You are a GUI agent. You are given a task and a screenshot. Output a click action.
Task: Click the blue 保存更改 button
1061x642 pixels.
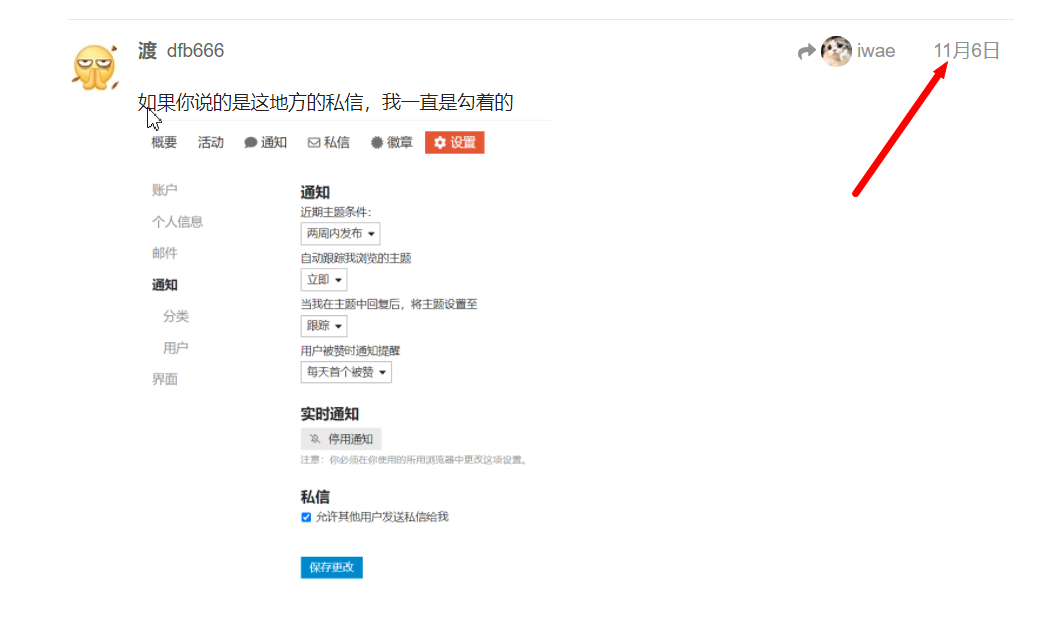click(x=332, y=568)
